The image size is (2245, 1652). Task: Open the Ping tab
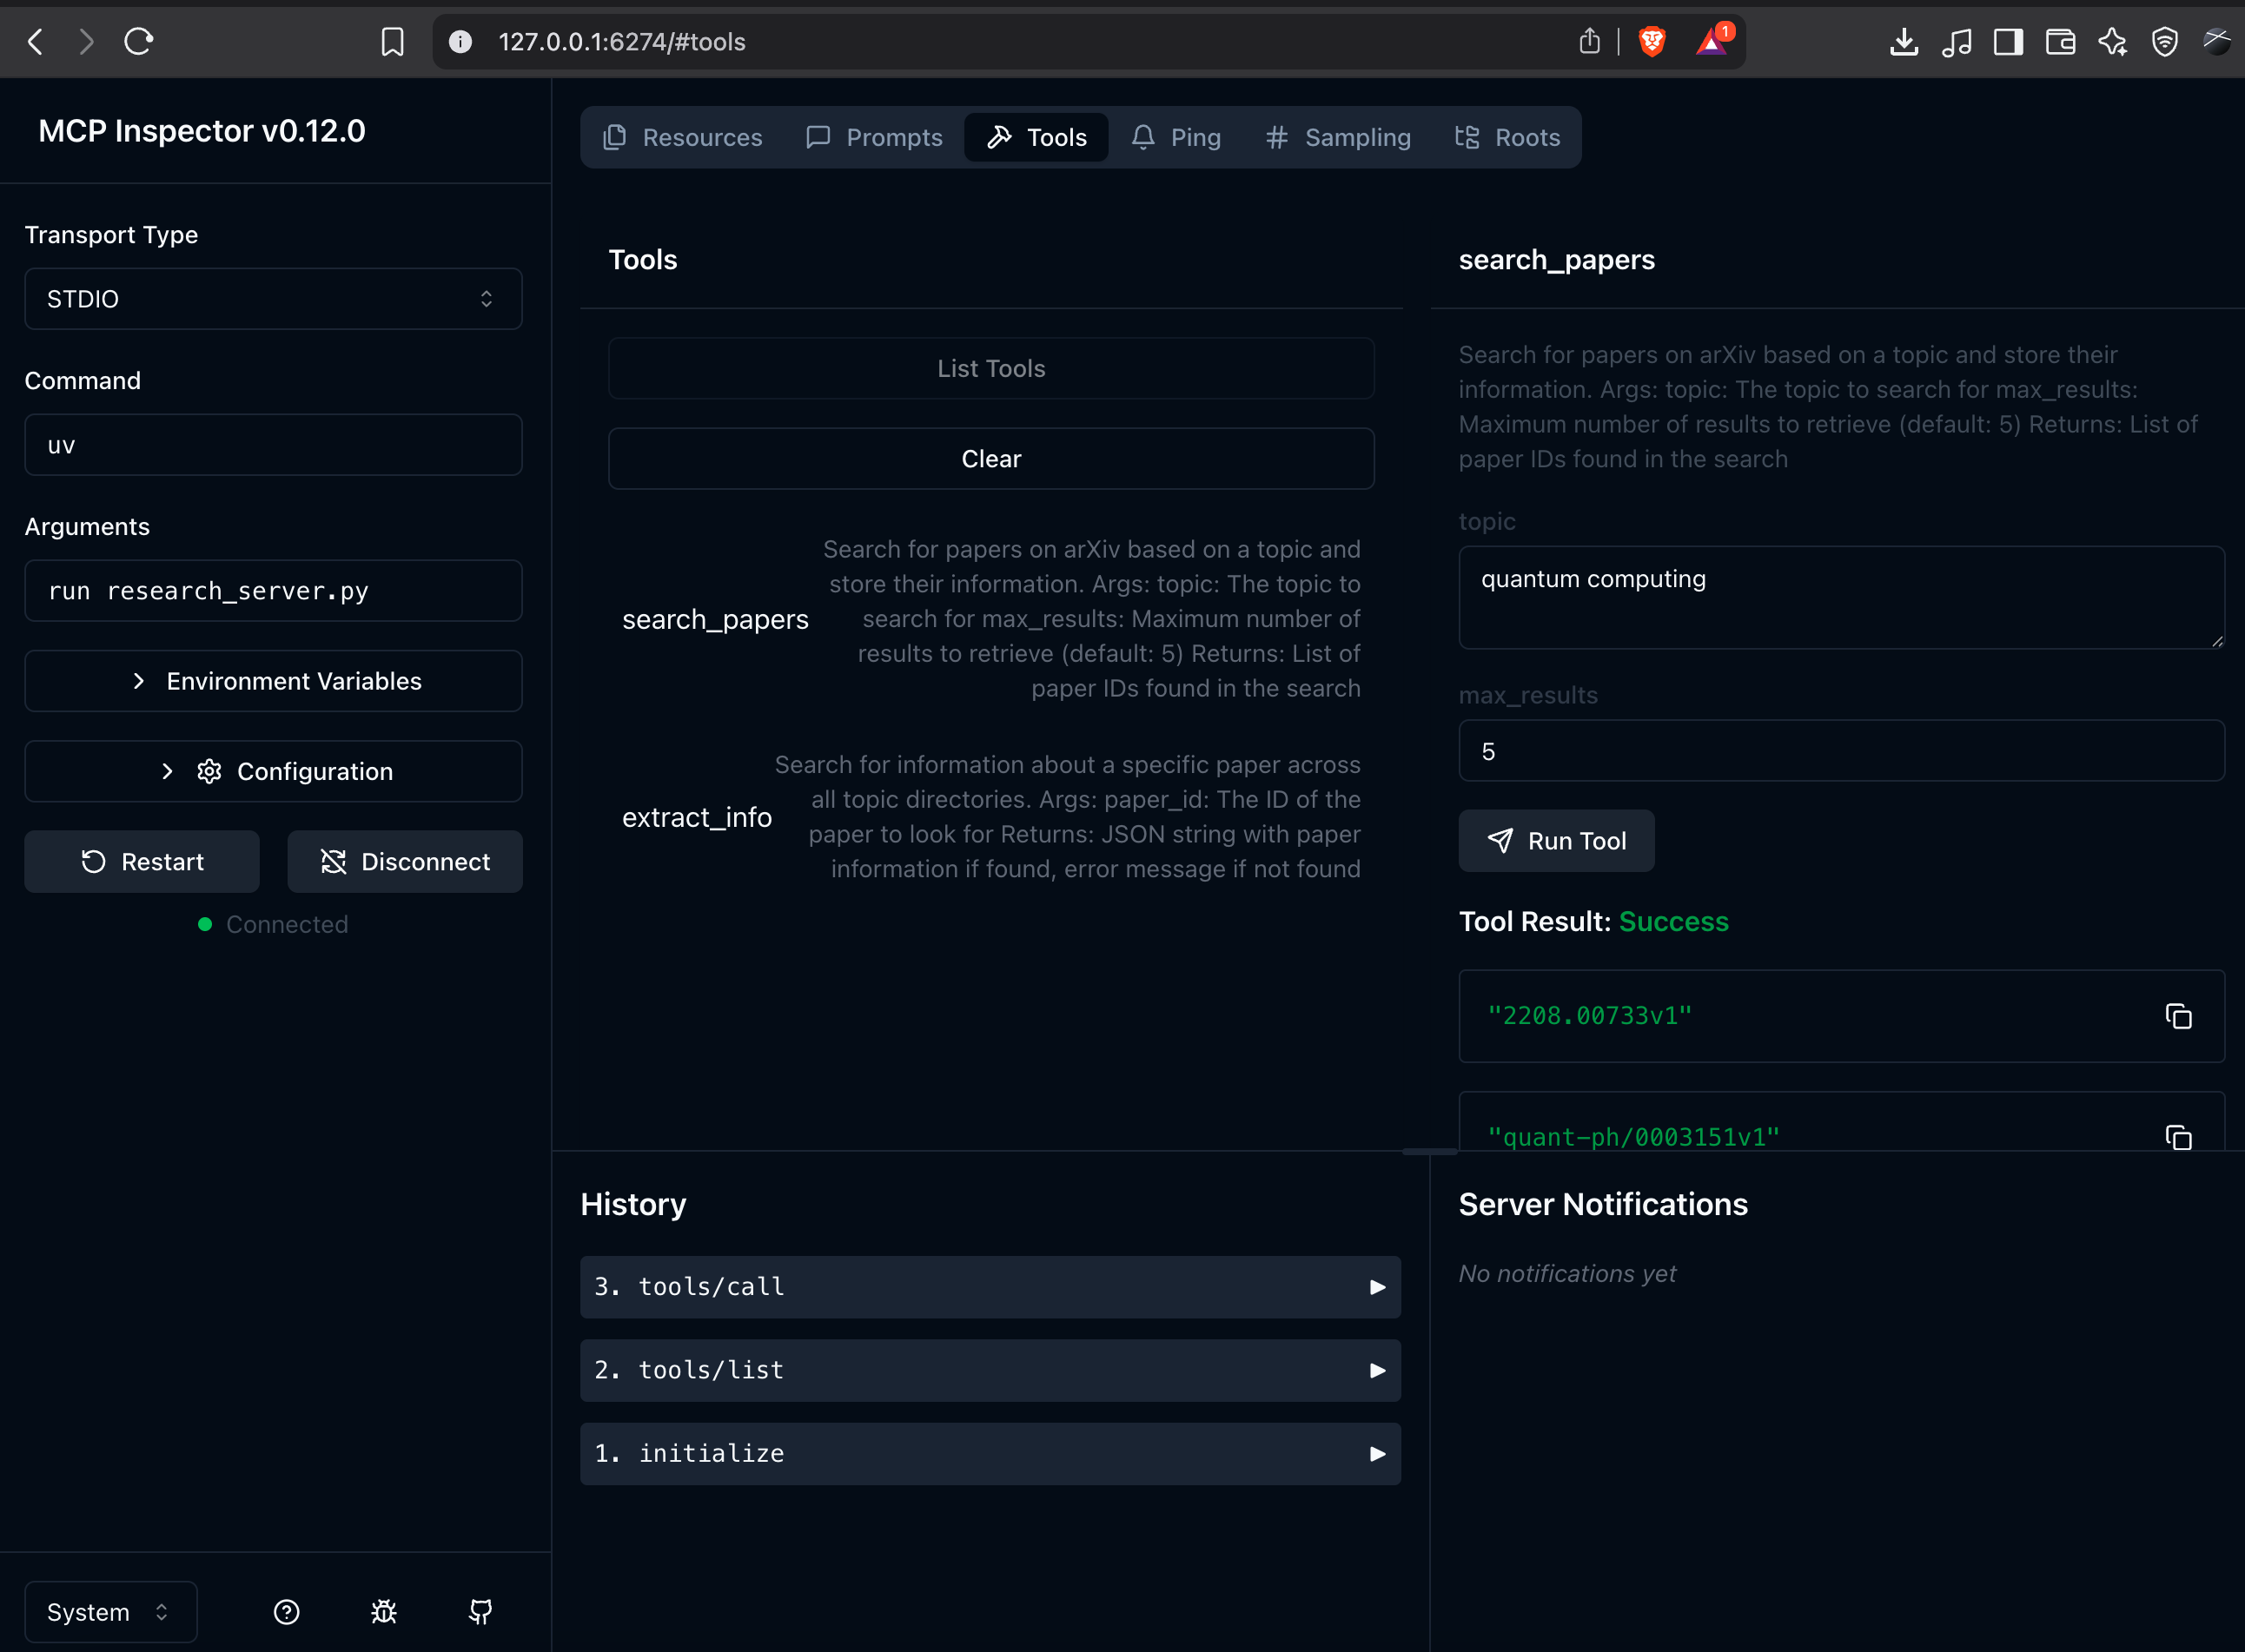(1177, 137)
